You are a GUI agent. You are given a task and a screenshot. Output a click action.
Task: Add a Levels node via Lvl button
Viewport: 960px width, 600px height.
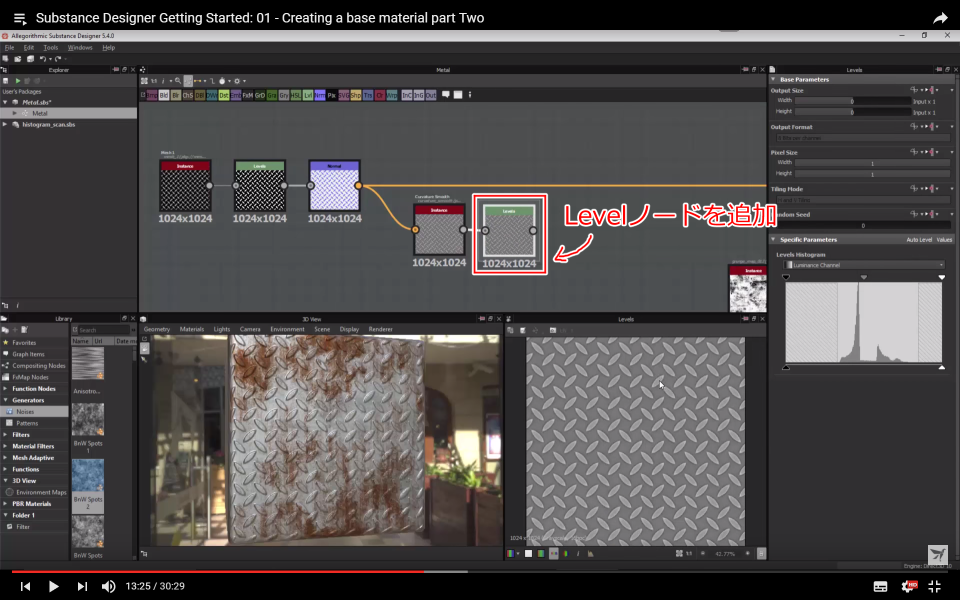coord(308,95)
